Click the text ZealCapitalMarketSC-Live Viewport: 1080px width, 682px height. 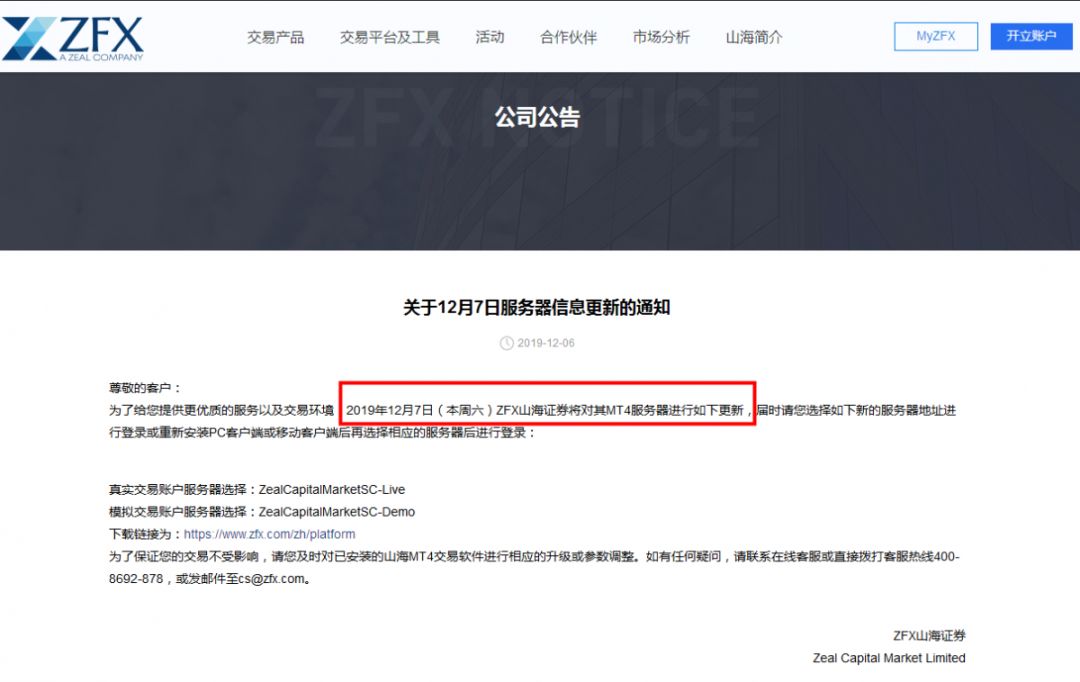332,490
